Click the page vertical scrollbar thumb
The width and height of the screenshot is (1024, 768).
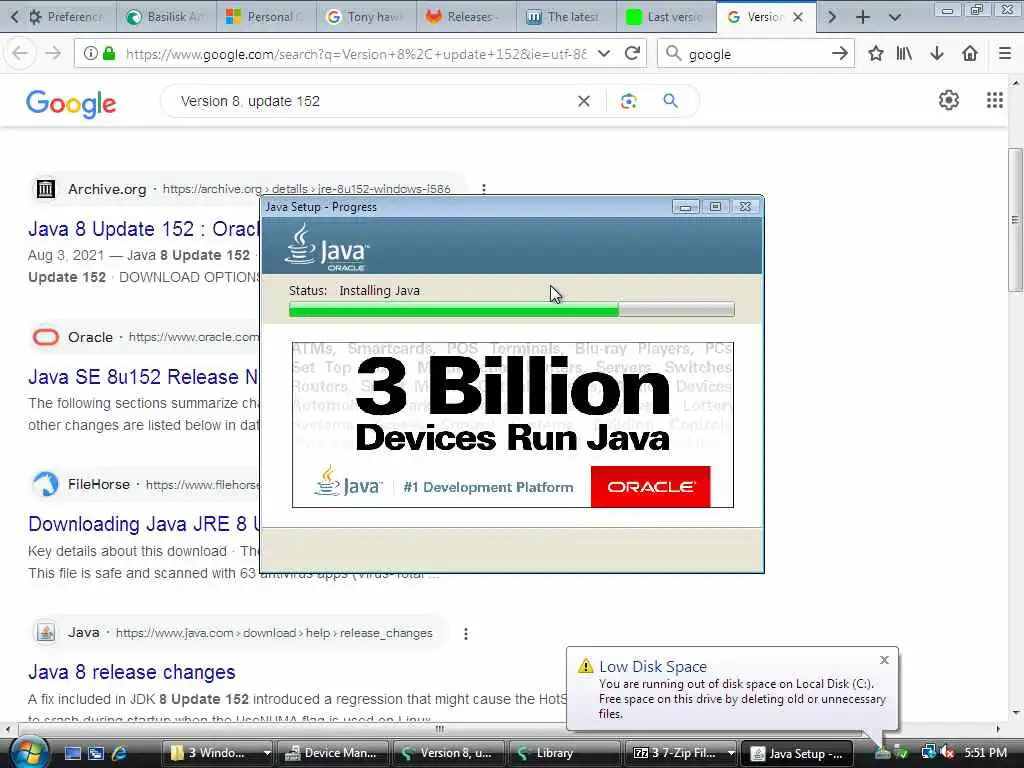click(1015, 219)
